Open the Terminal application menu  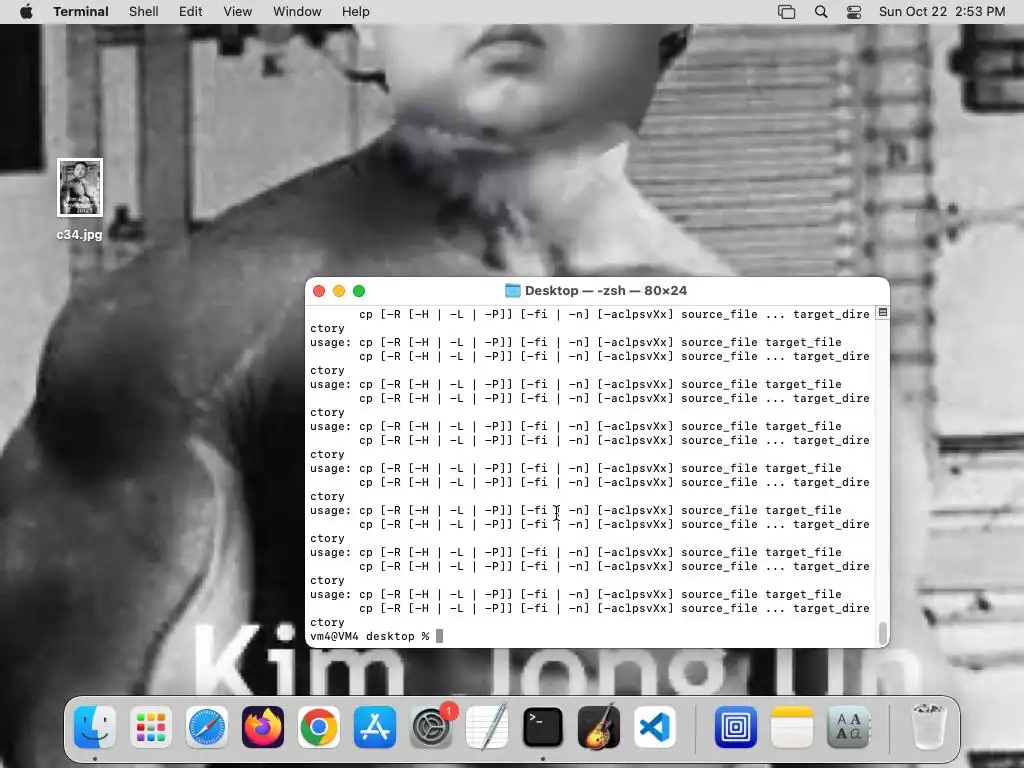(81, 12)
